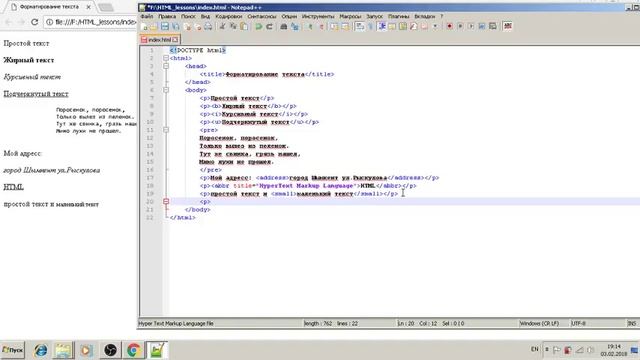
Task: Click the green Undo arrow icon
Action: click(x=258, y=27)
